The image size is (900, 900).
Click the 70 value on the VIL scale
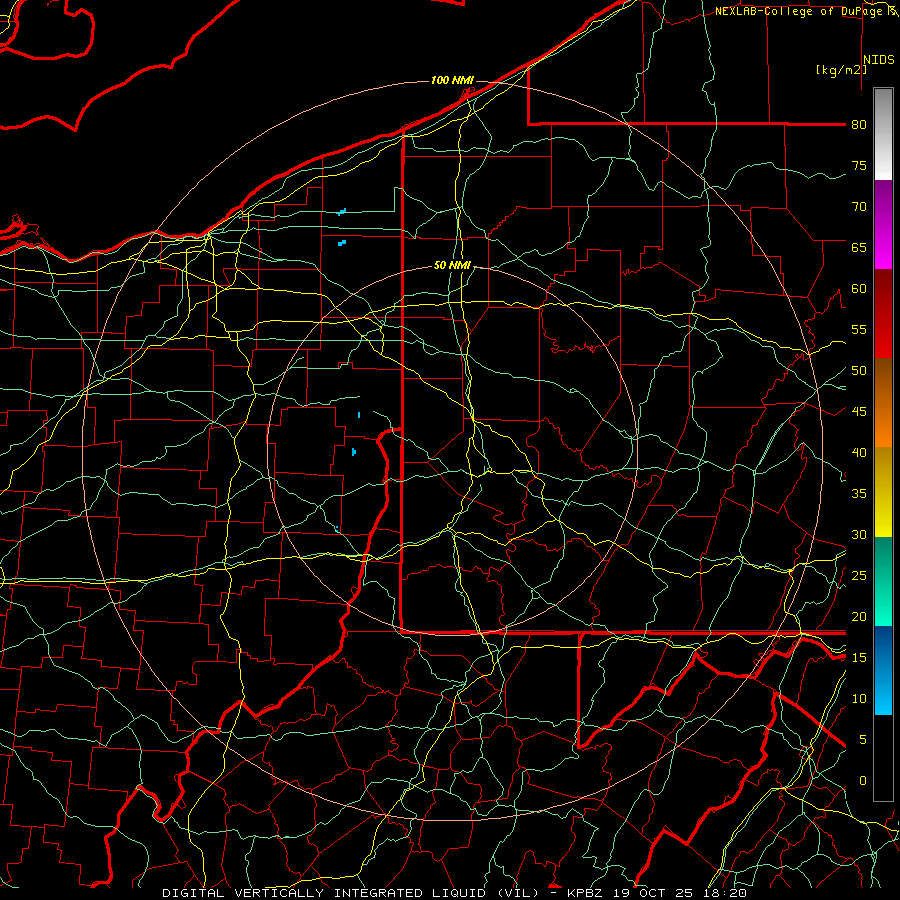(859, 207)
